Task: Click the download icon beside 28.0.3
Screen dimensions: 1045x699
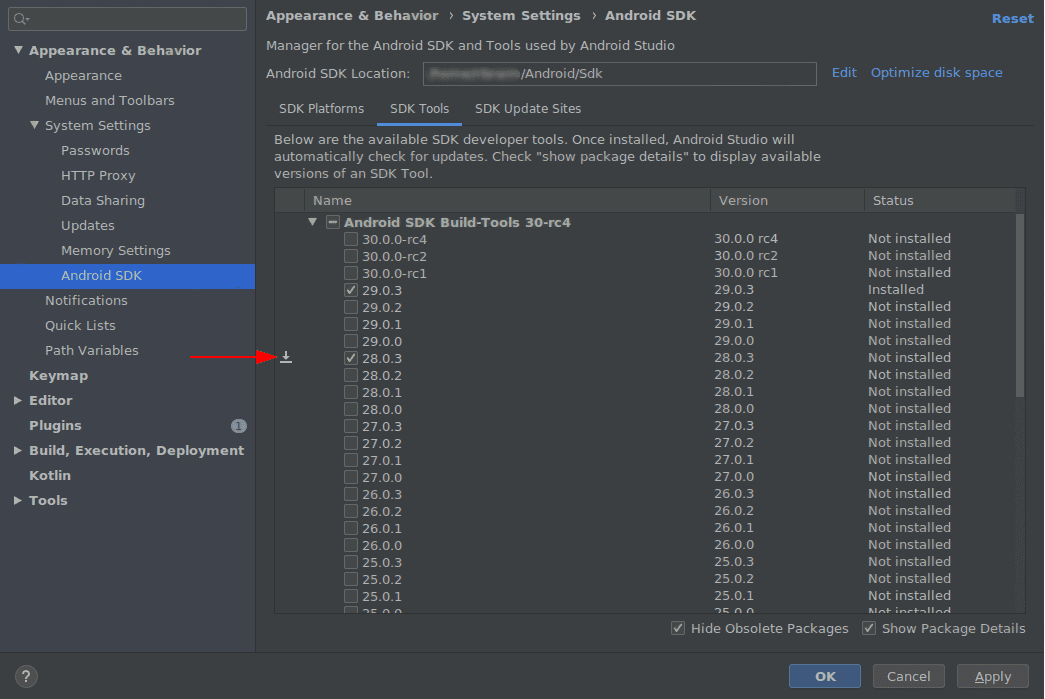Action: (286, 357)
